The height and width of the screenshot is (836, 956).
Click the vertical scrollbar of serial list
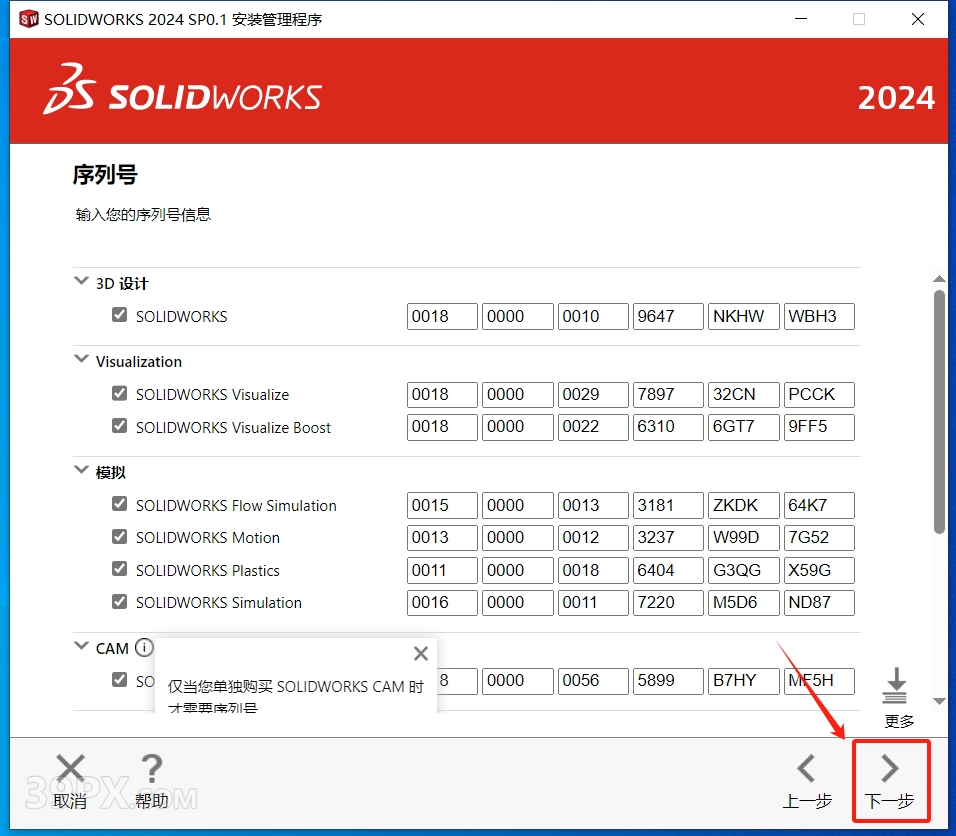[939, 410]
